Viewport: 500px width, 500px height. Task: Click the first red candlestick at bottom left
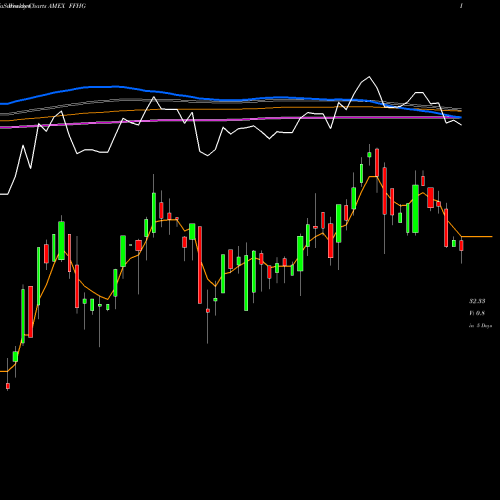tap(8, 386)
